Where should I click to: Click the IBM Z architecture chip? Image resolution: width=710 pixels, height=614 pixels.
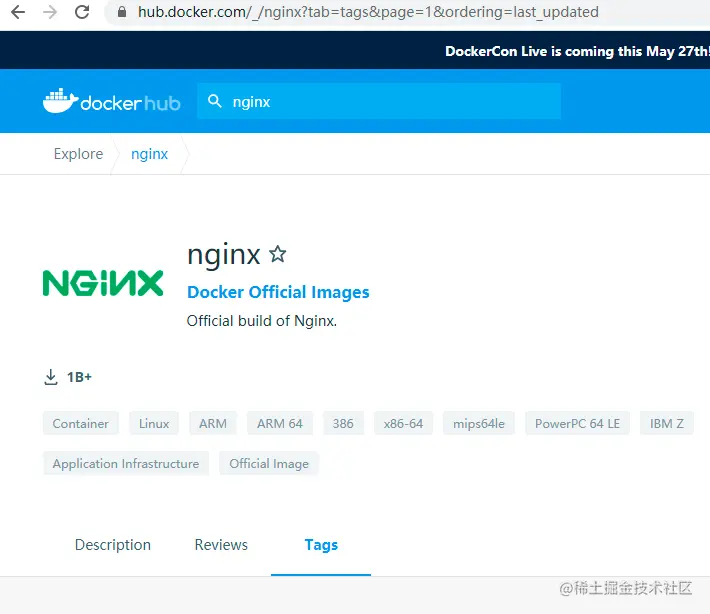pos(667,423)
